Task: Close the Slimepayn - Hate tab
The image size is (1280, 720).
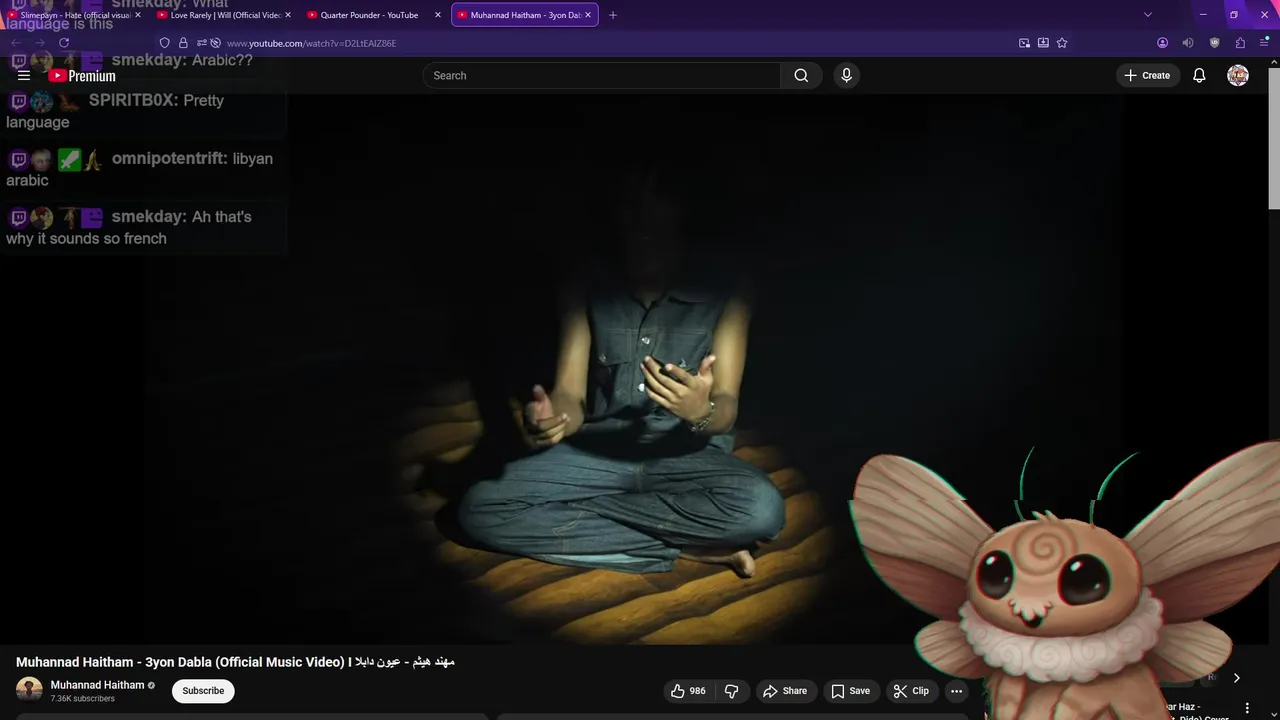Action: click(138, 15)
